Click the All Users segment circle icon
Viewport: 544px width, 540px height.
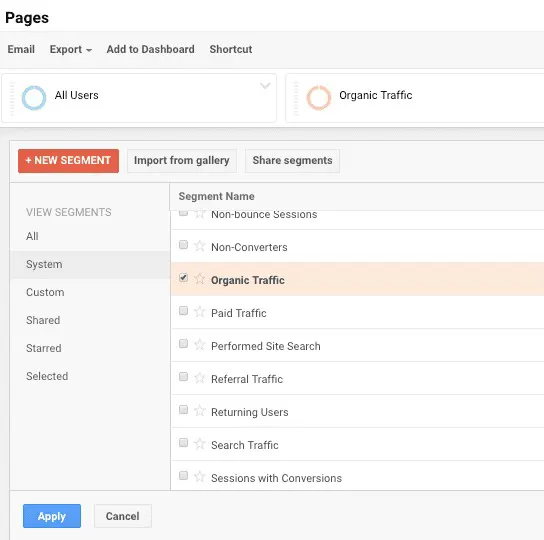[34, 98]
